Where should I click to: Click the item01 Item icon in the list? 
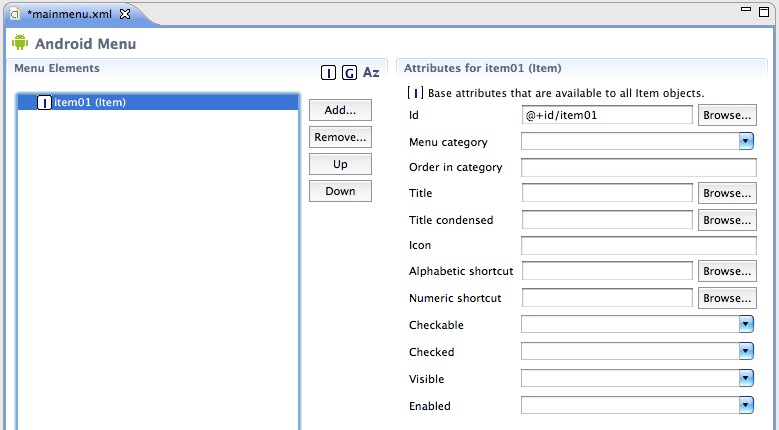click(44, 102)
